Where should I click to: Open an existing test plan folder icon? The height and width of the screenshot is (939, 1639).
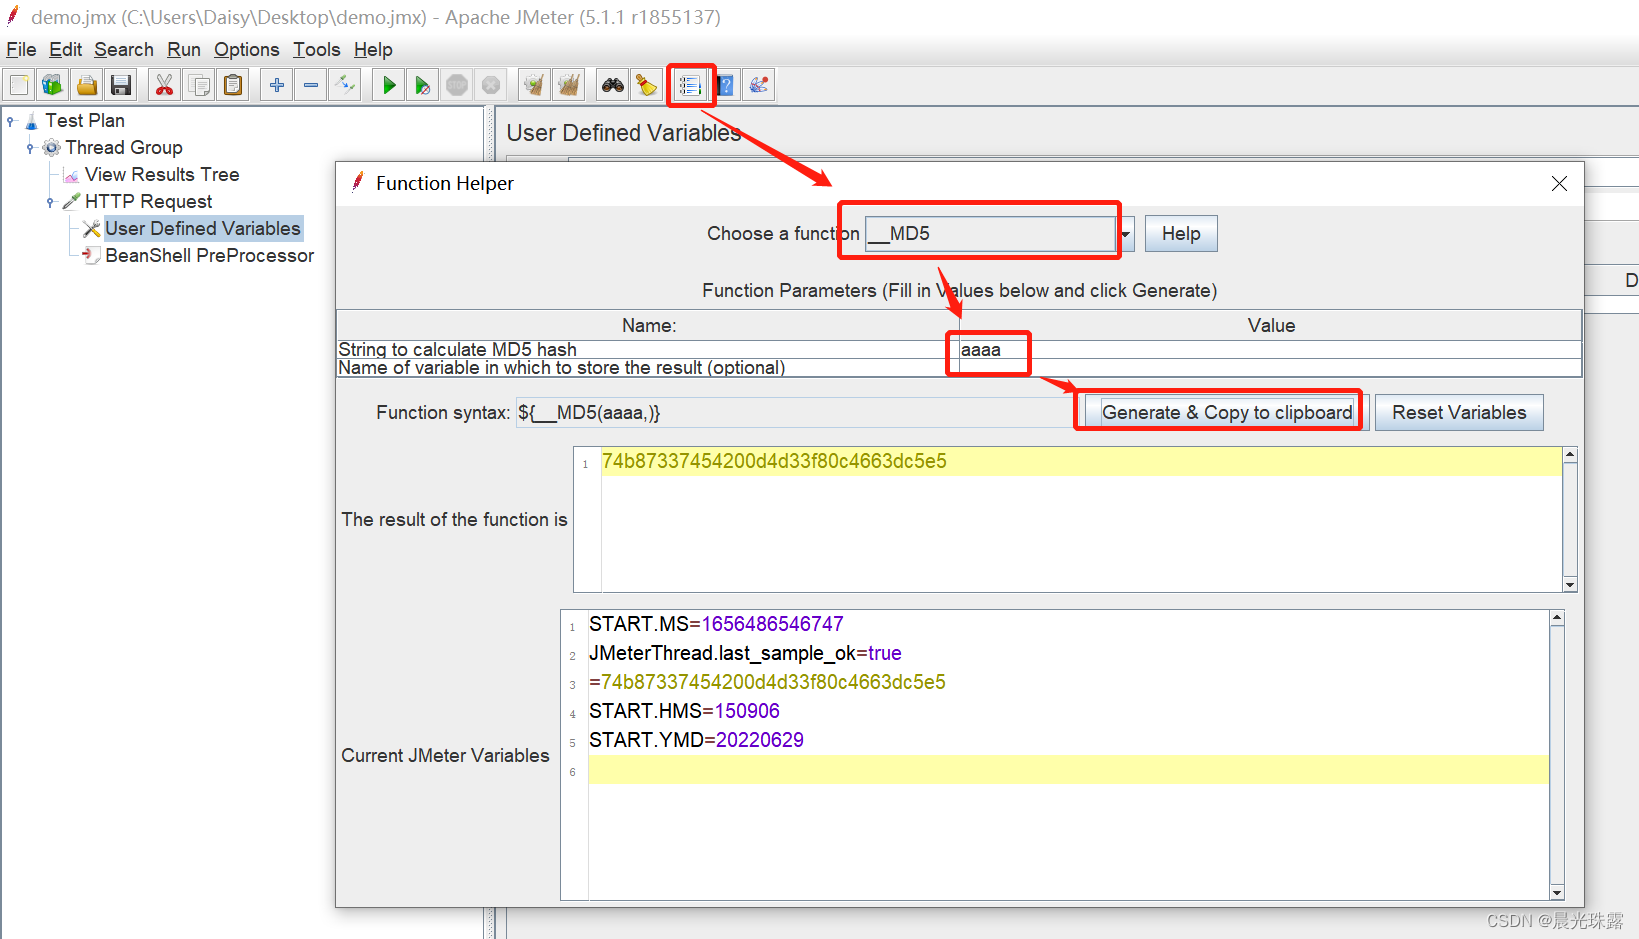point(86,84)
